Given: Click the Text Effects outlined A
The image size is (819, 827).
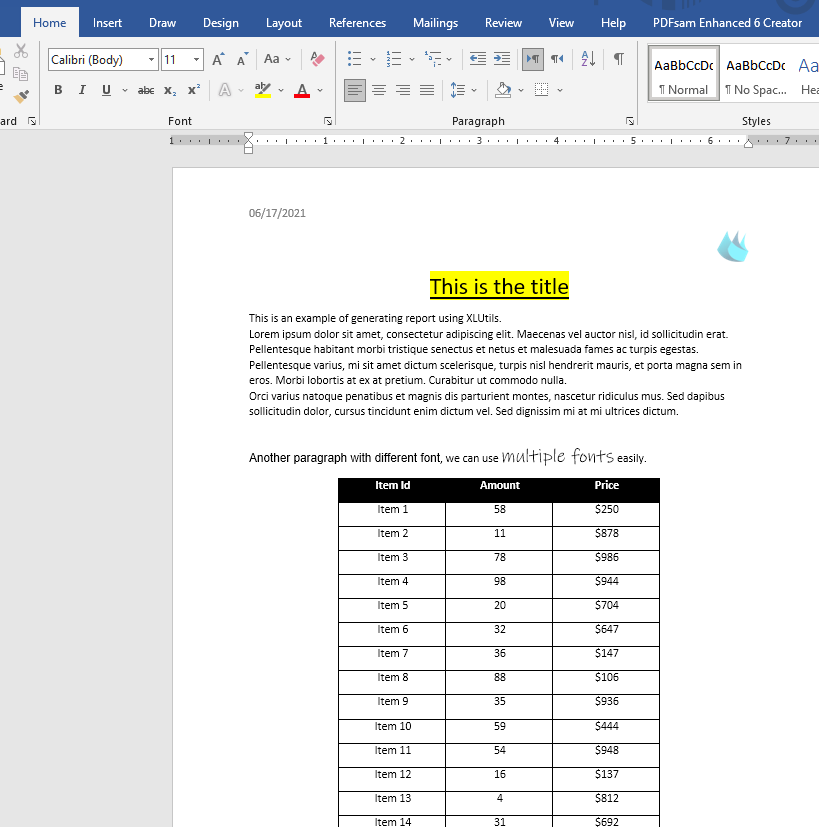Looking at the screenshot, I should [x=225, y=90].
